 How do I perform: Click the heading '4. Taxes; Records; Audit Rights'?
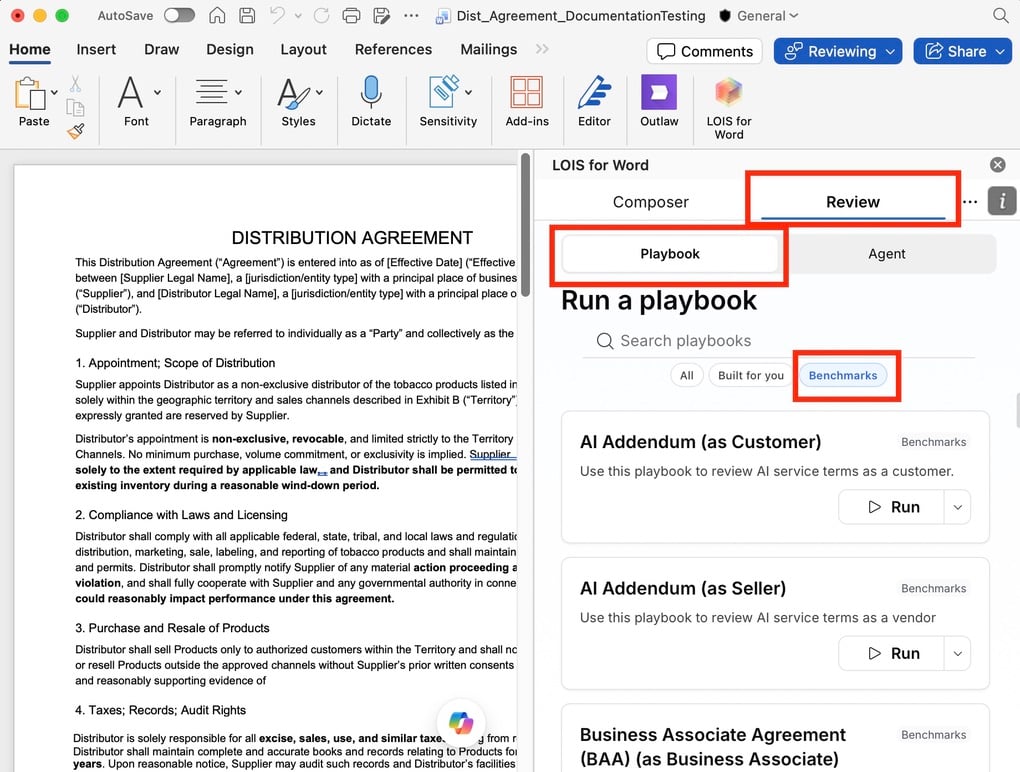point(161,710)
